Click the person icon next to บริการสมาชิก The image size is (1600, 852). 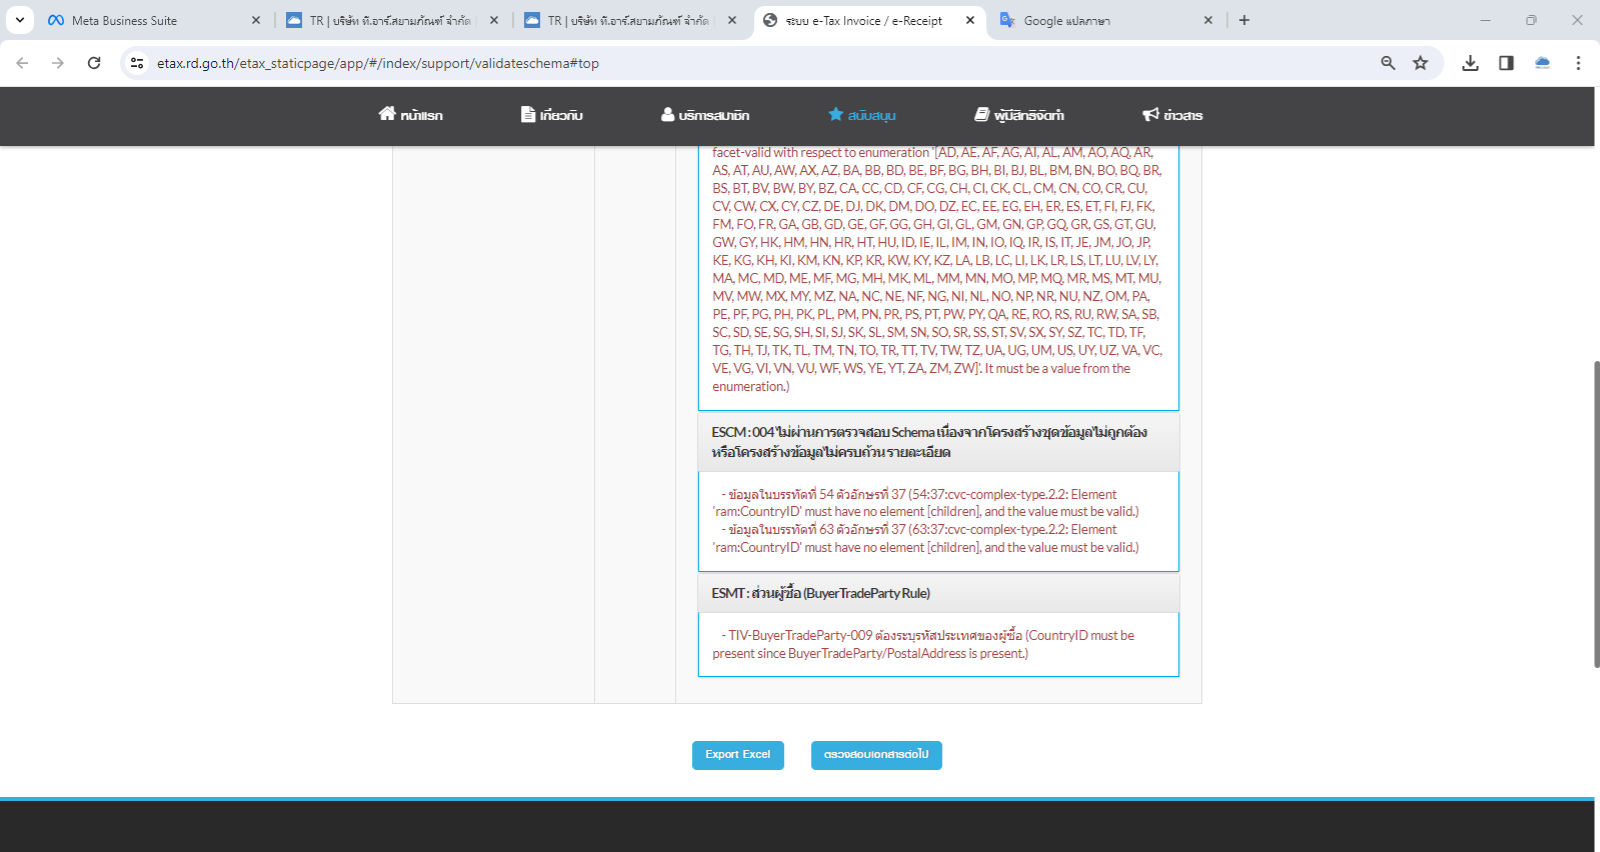[667, 114]
